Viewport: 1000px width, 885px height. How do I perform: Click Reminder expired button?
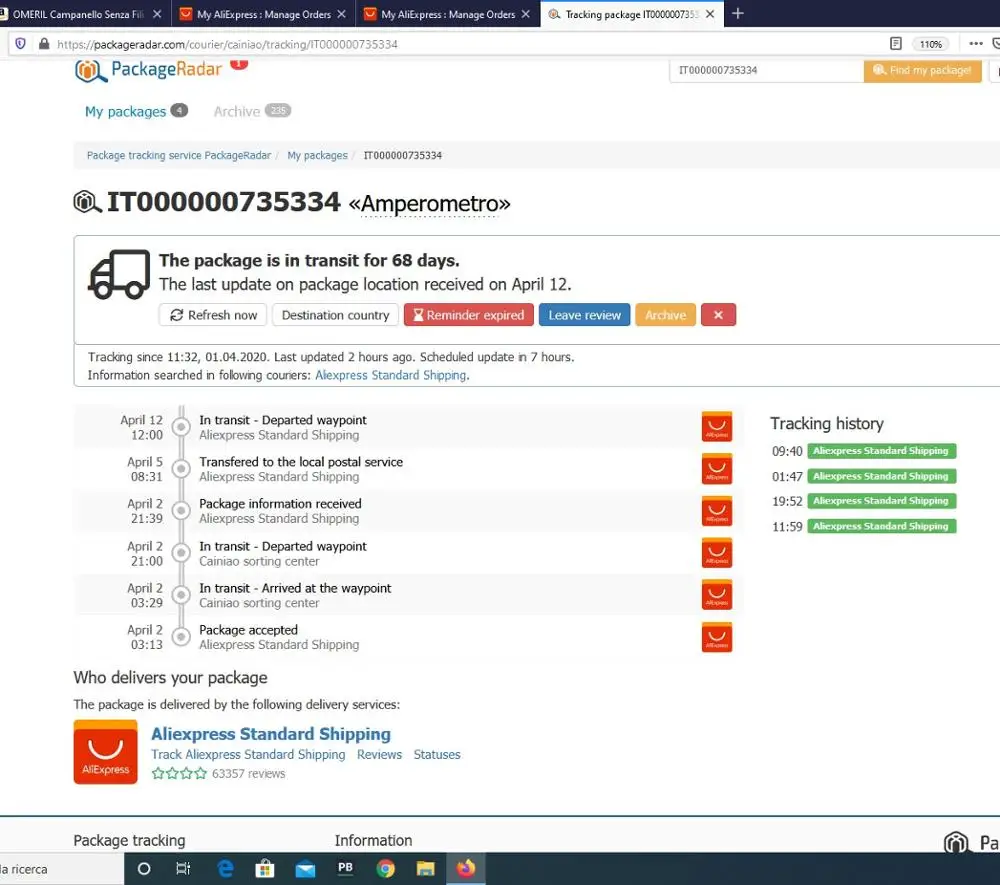[468, 315]
